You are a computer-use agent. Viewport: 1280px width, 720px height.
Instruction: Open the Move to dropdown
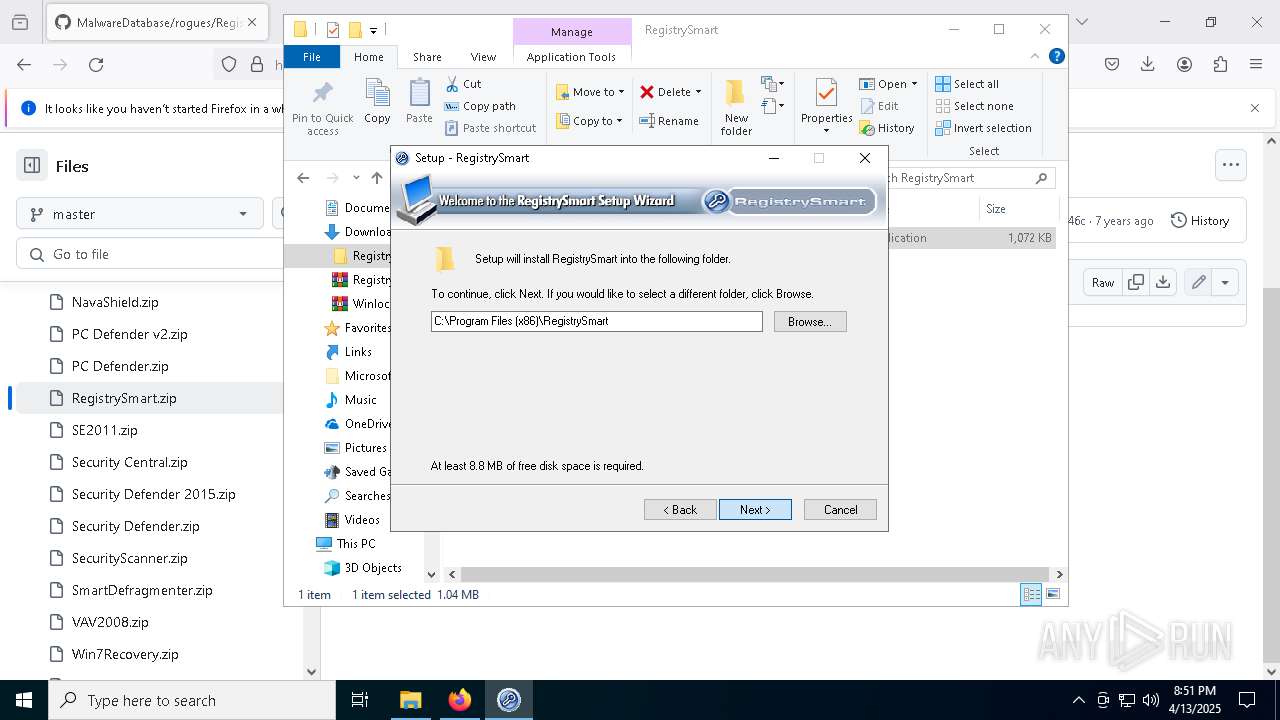(590, 92)
